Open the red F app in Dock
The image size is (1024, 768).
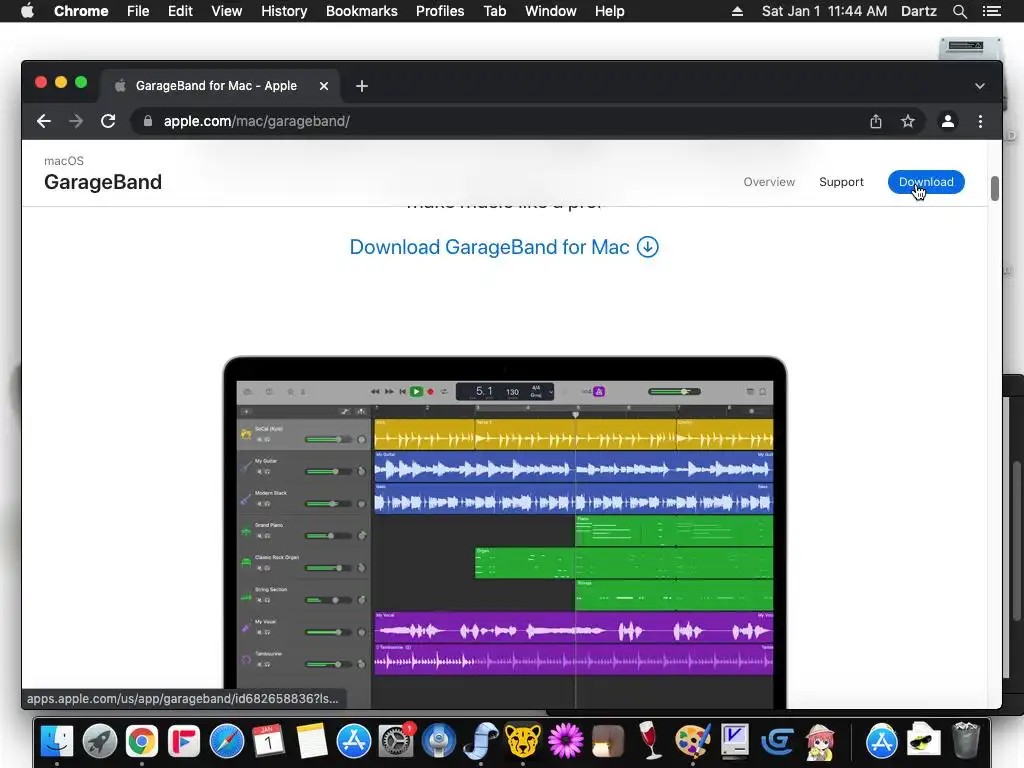pyautogui.click(x=184, y=741)
